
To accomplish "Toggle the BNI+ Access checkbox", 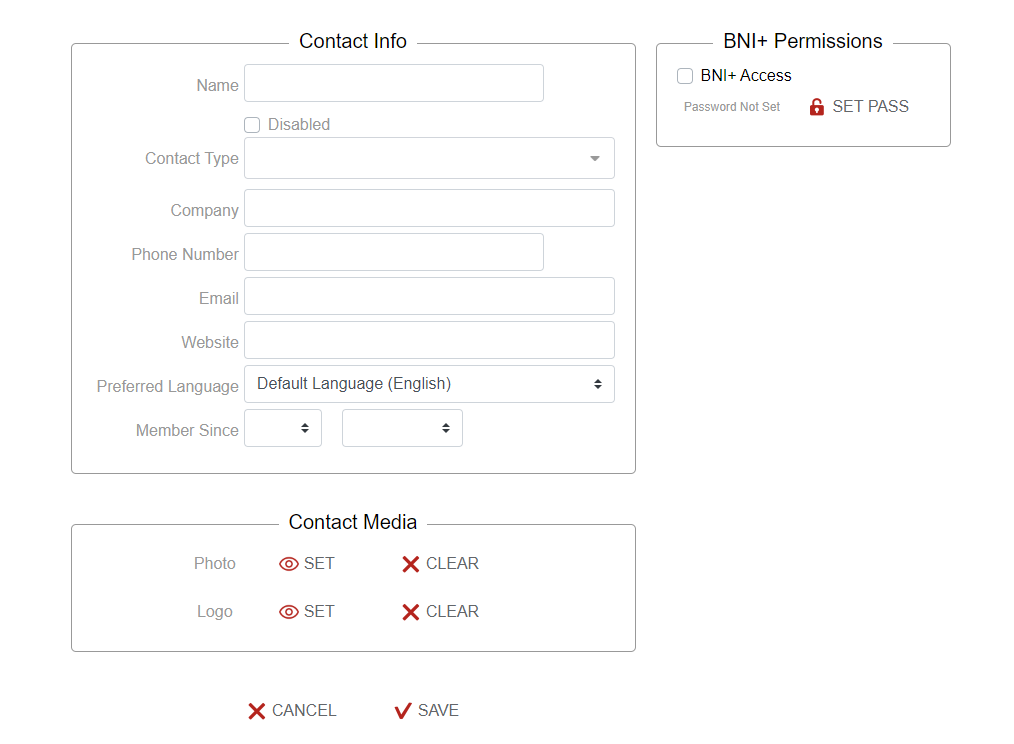I will (685, 76).
